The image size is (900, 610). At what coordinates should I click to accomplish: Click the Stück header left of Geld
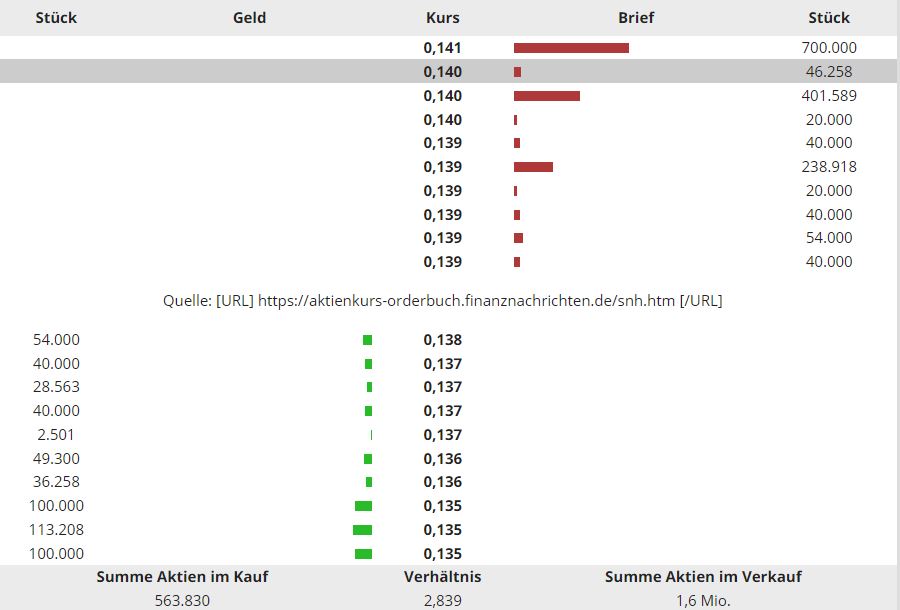(x=56, y=17)
